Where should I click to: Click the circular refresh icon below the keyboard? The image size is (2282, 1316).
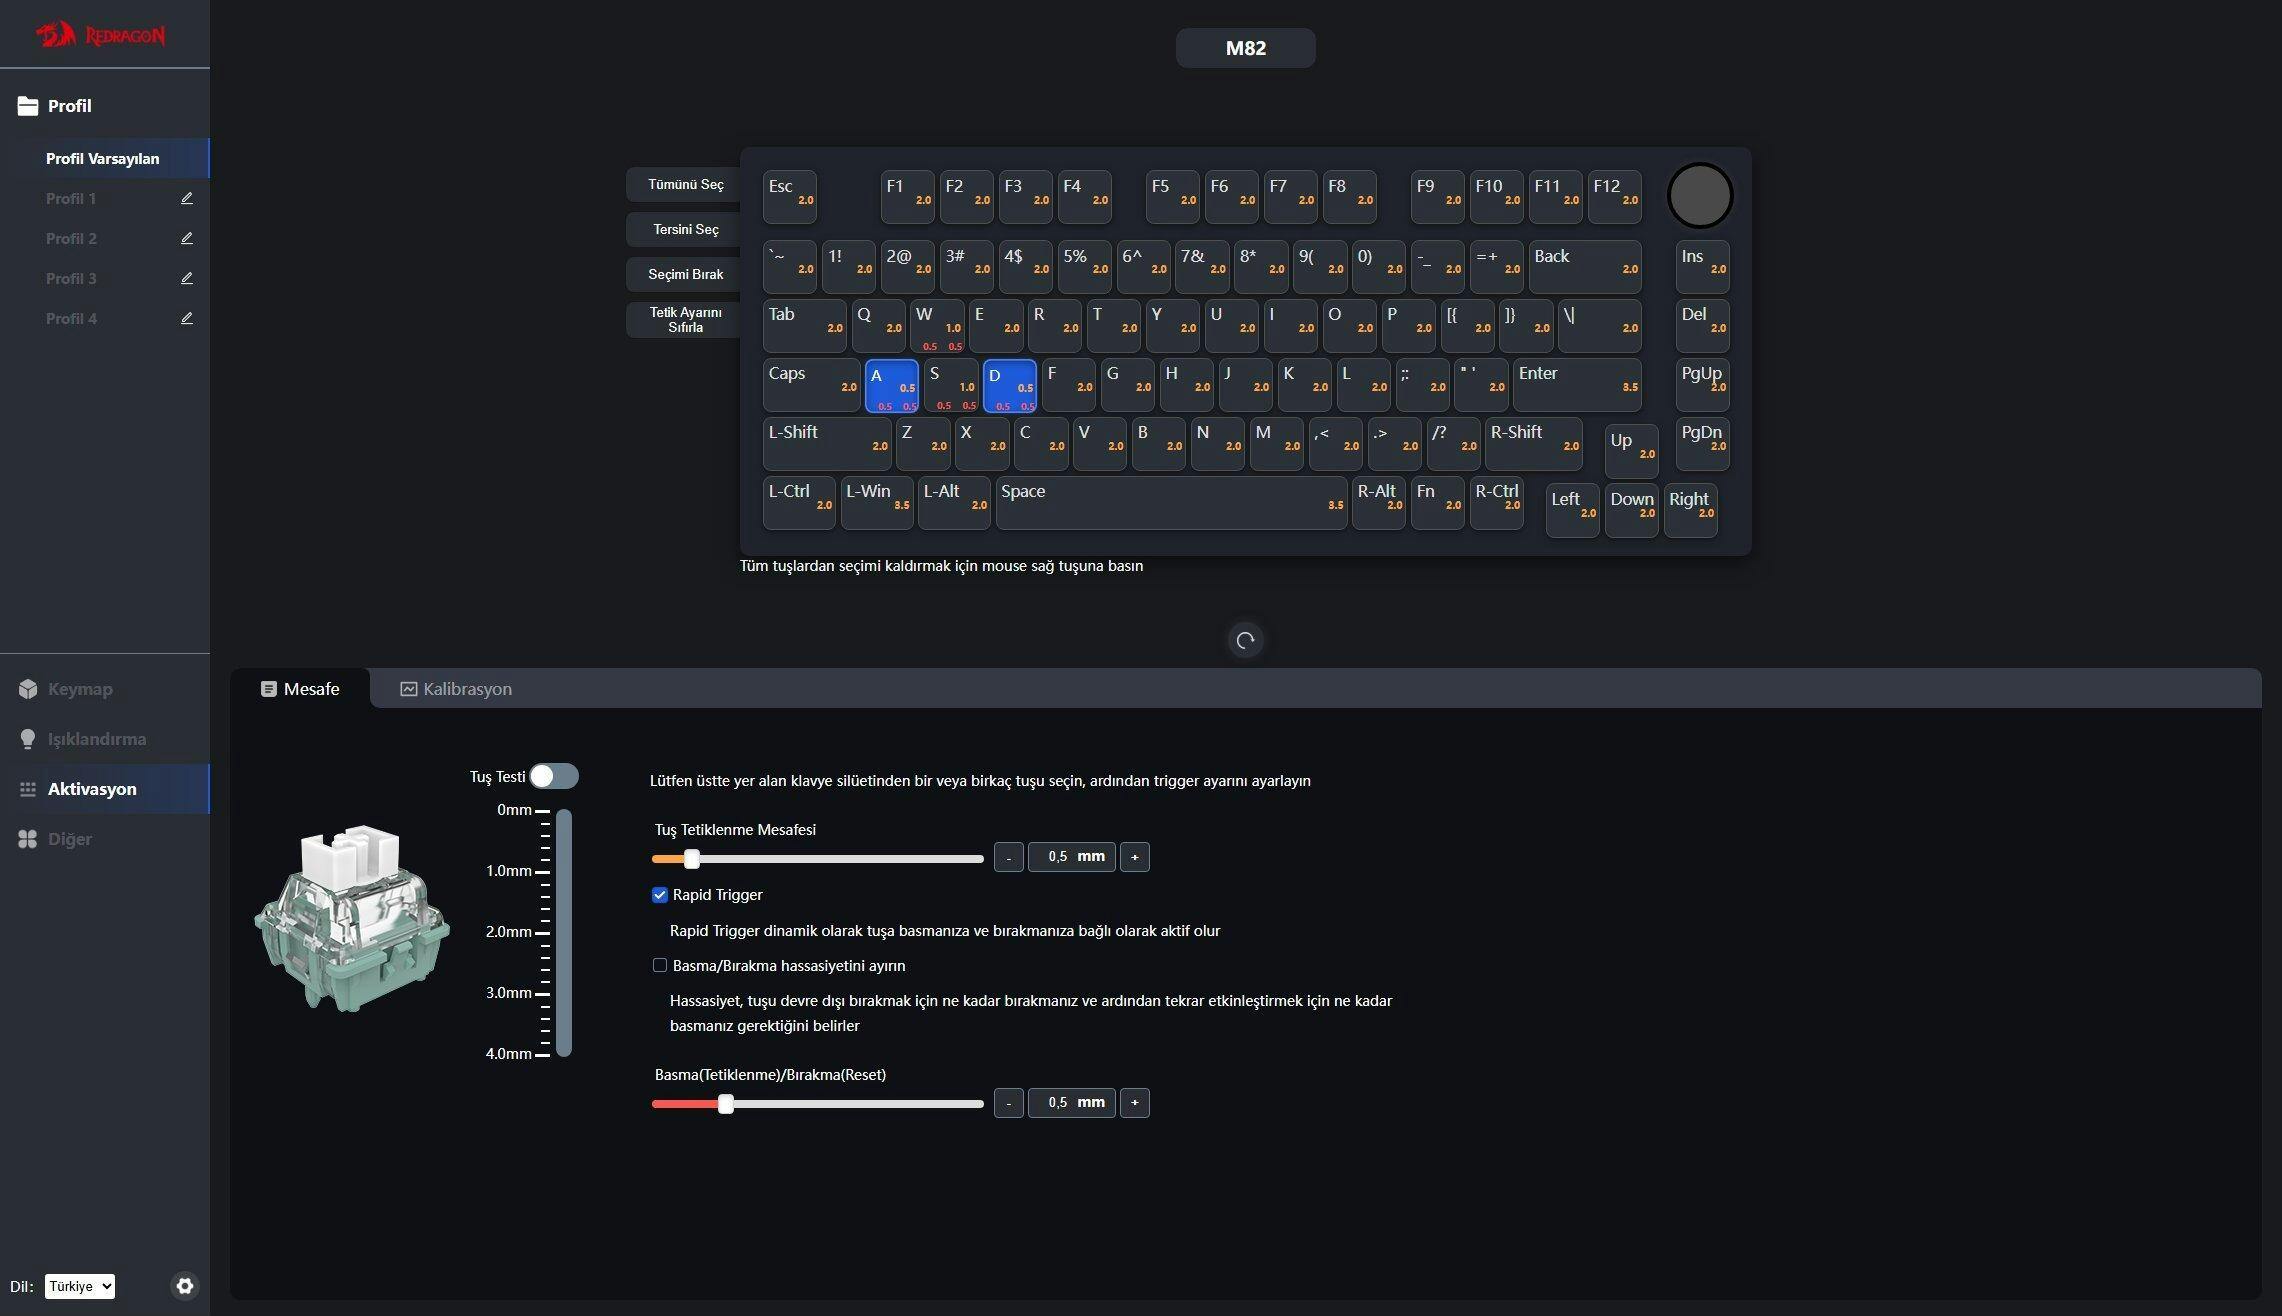point(1245,640)
